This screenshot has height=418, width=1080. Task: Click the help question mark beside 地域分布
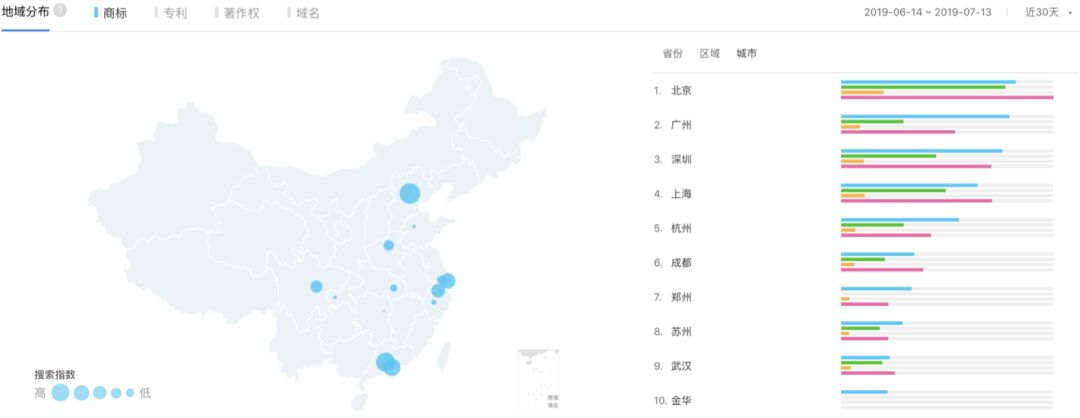click(60, 10)
